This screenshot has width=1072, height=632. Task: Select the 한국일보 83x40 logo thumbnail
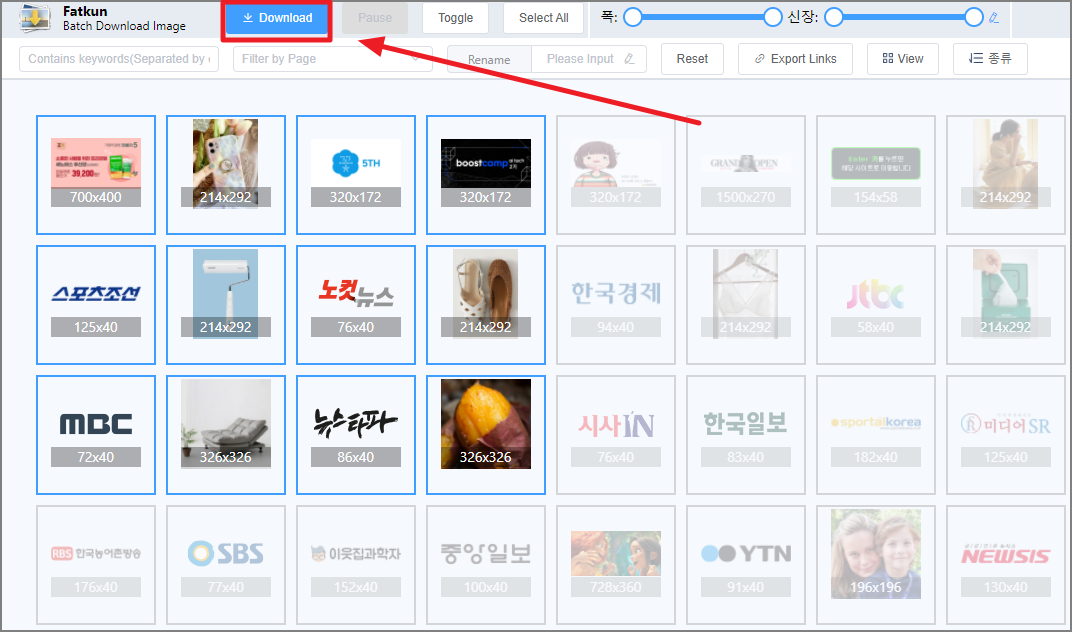(745, 435)
